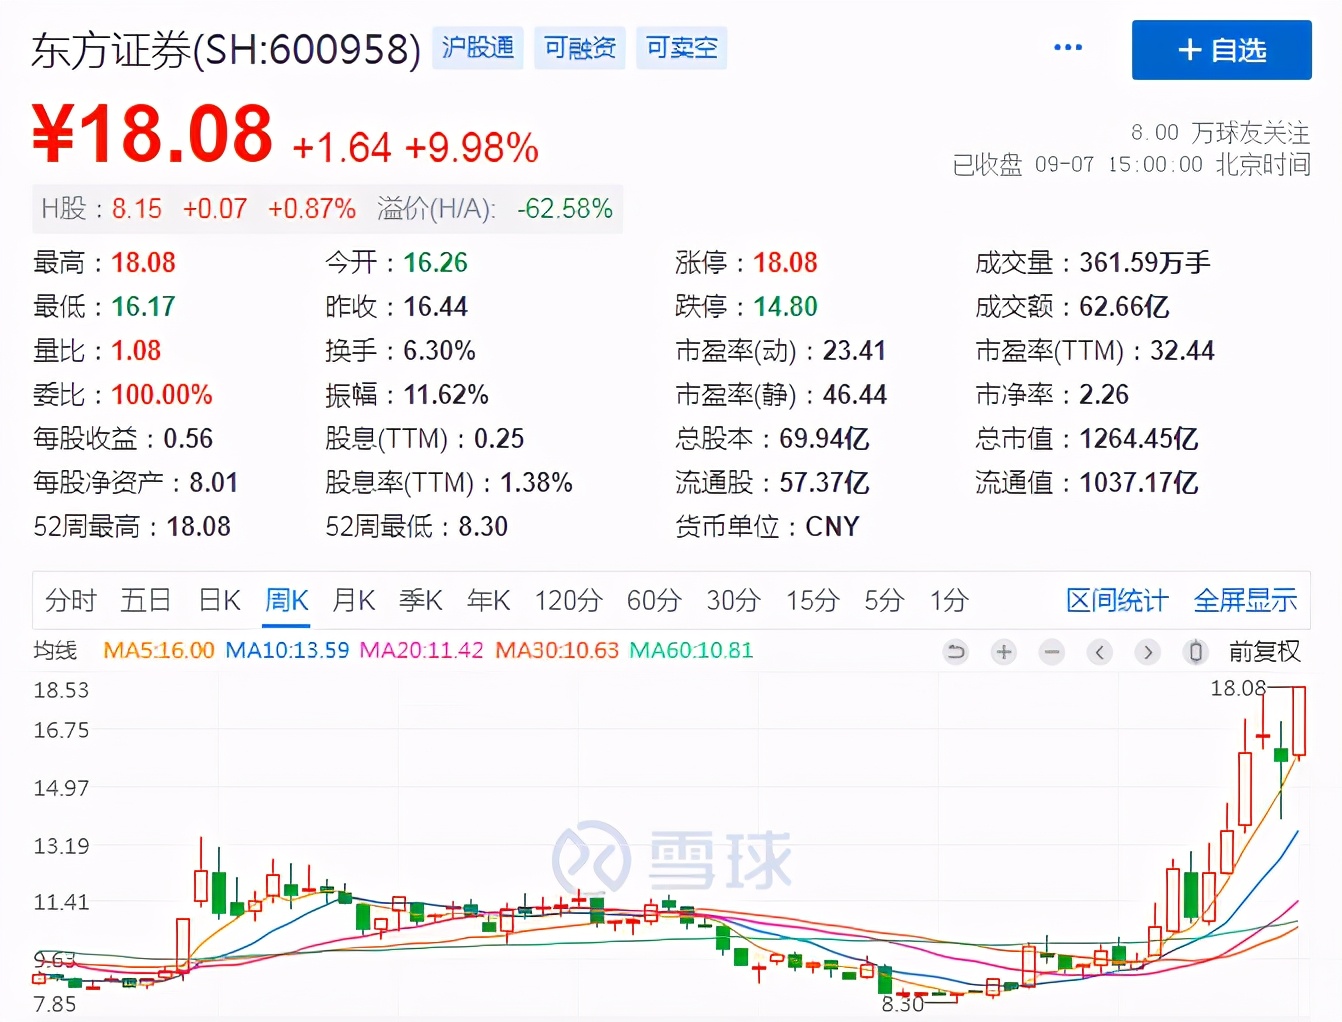Click the 可卖空 tag
Screen dimensions: 1342x1022
681,48
